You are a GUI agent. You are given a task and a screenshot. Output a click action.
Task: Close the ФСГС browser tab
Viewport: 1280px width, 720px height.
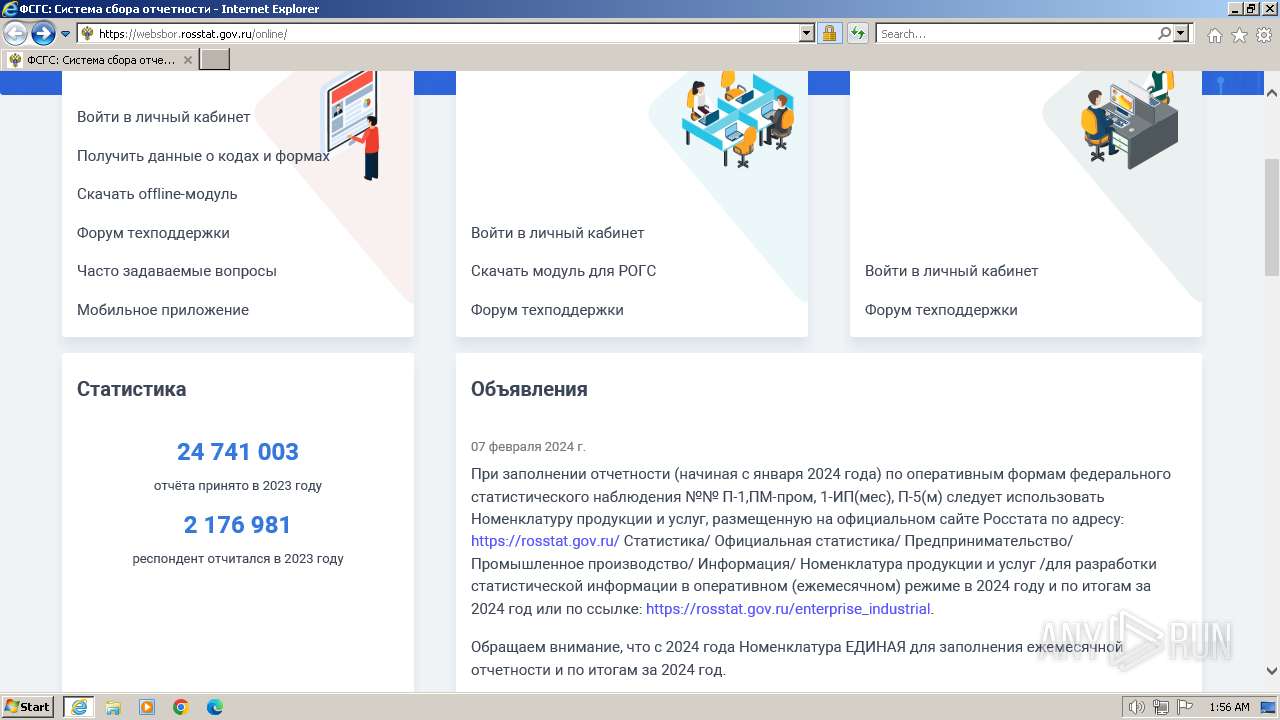point(188,60)
